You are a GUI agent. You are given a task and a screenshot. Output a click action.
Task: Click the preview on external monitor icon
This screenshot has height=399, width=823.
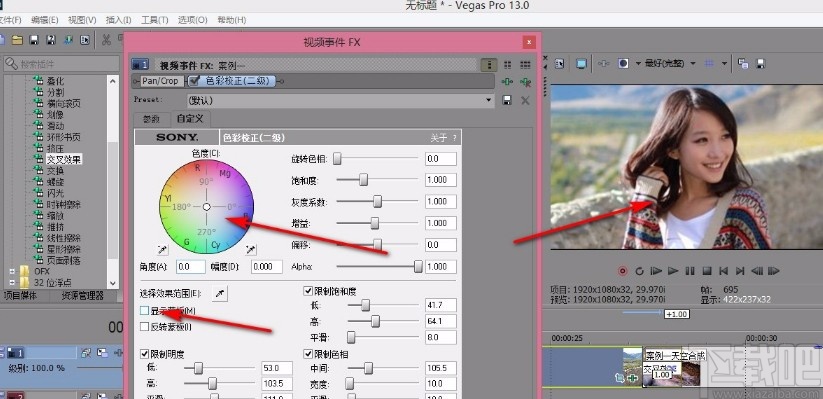click(581, 64)
